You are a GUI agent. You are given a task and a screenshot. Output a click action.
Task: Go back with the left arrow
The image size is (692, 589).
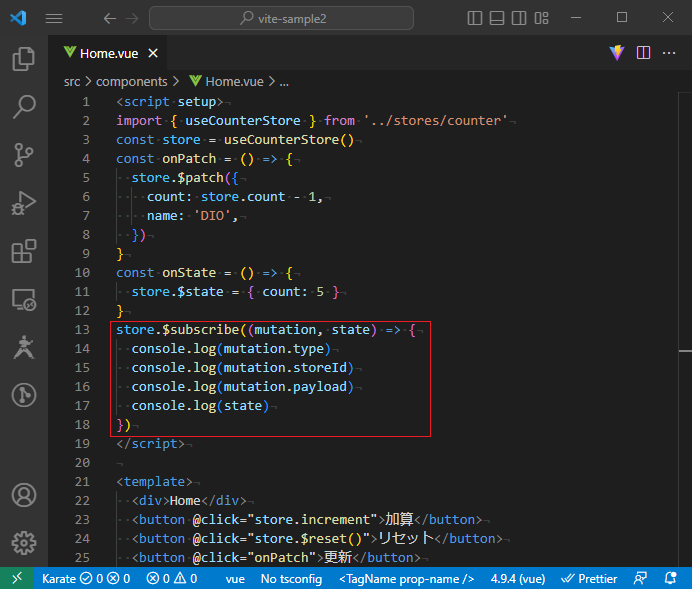click(x=110, y=19)
